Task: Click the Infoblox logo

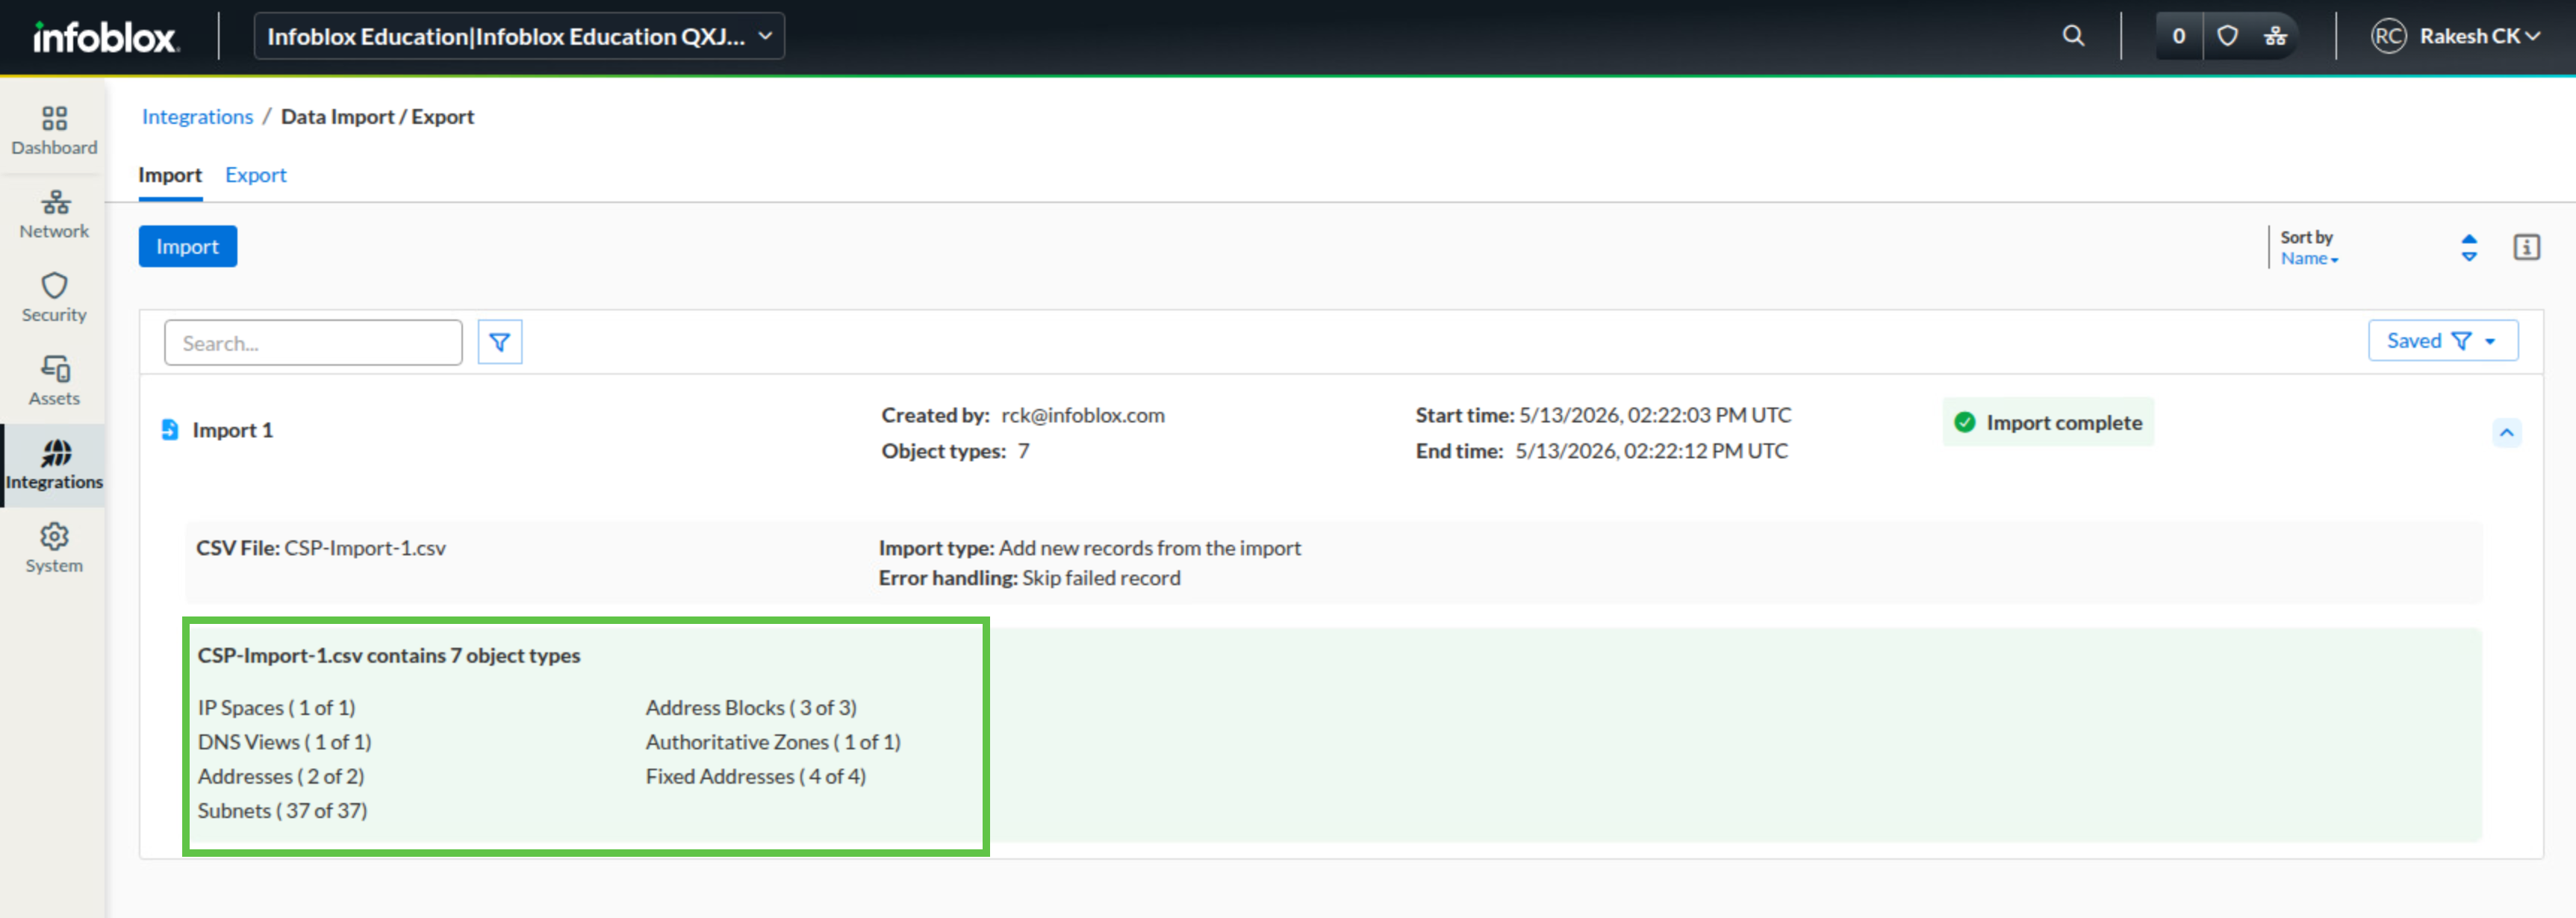Action: pyautogui.click(x=105, y=37)
